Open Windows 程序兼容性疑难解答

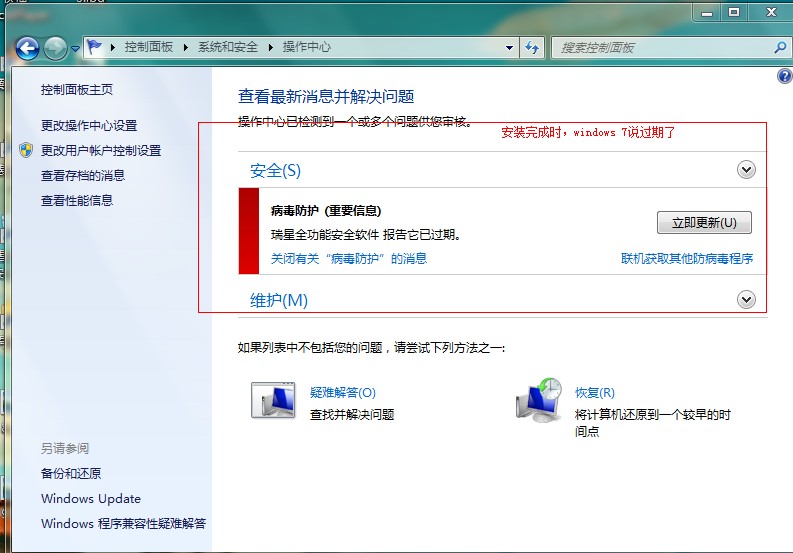[123, 523]
